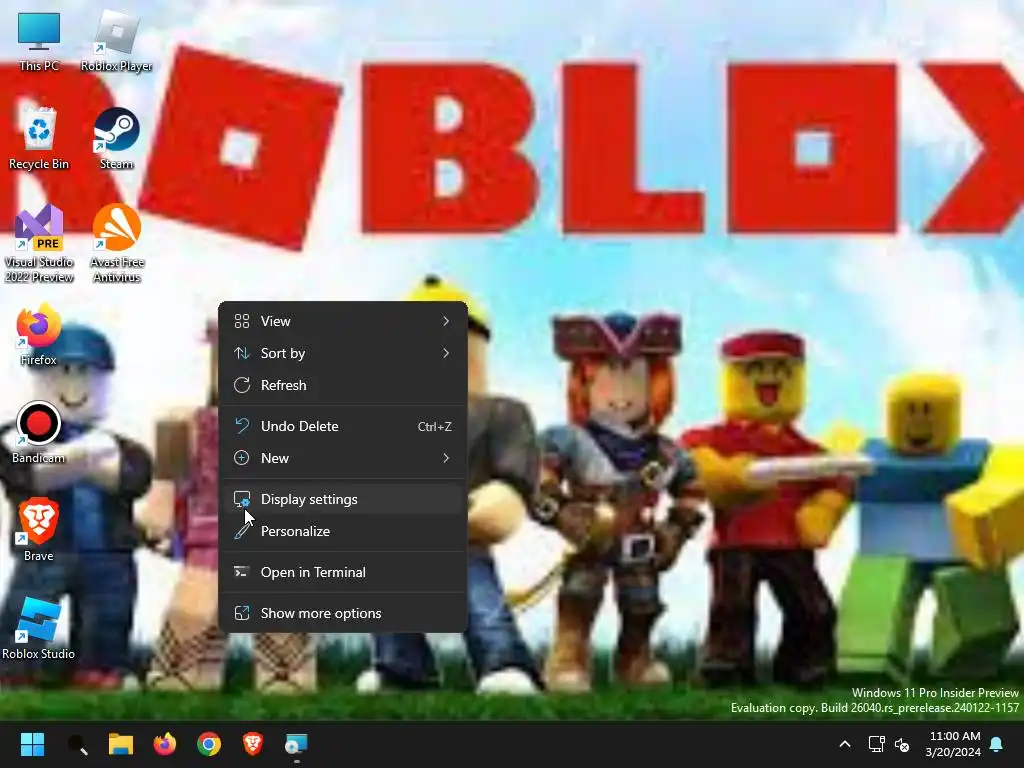1024x768 pixels.
Task: Open the This PC desktop icon
Action: pos(39,40)
